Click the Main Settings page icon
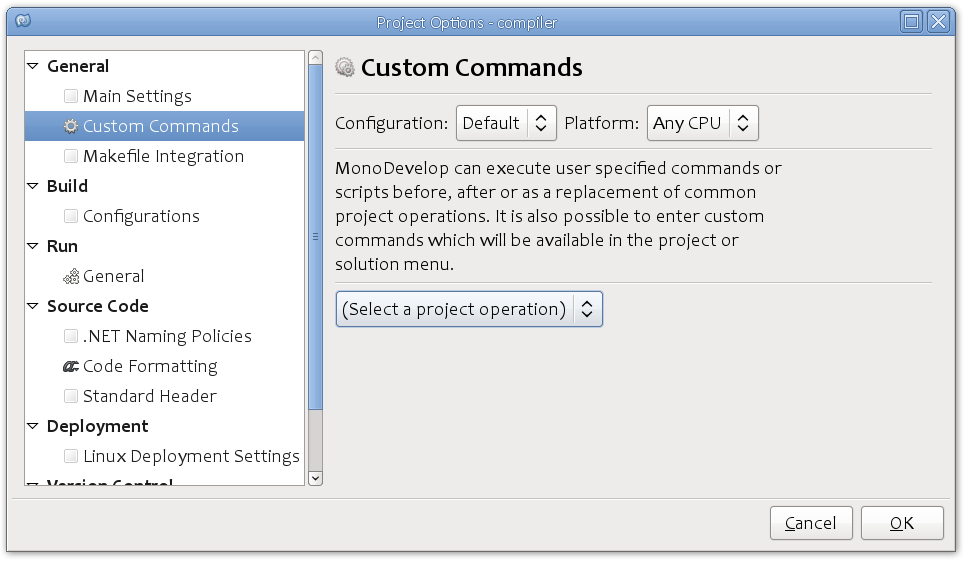This screenshot has height=566, width=971. (71, 96)
